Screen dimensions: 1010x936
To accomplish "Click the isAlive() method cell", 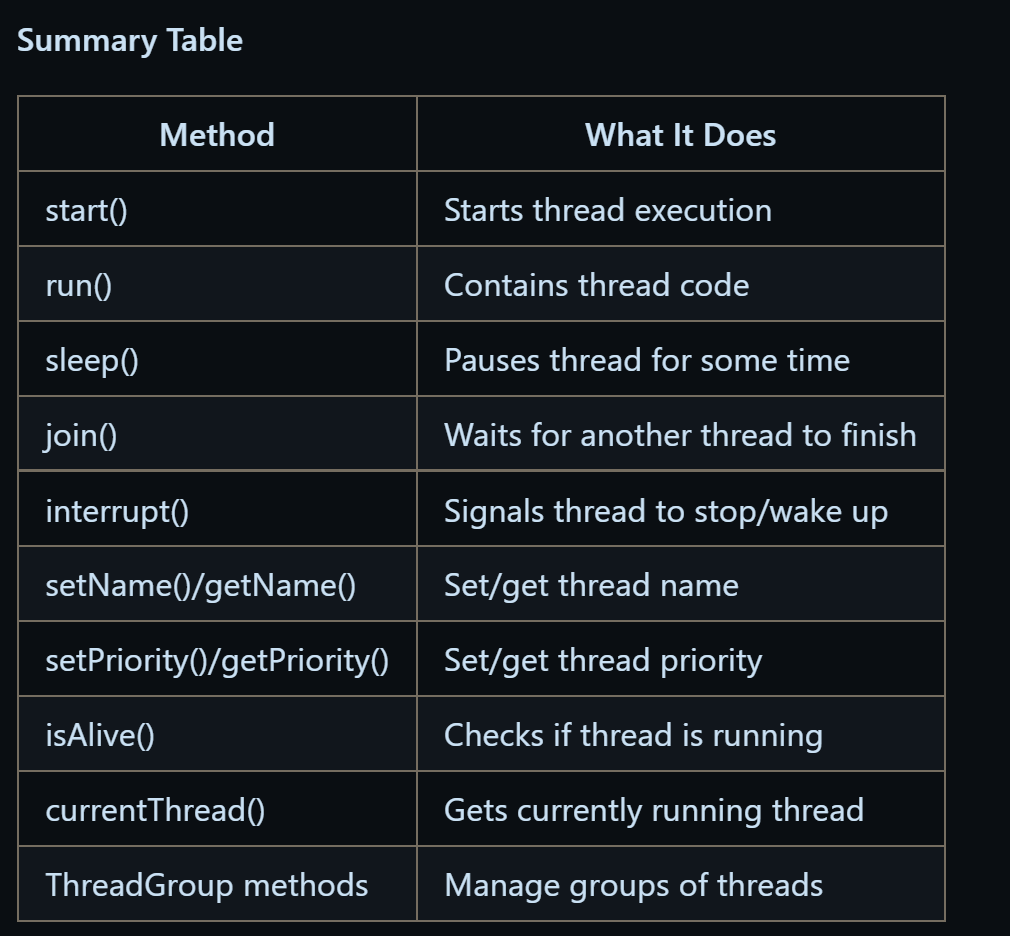I will pyautogui.click(x=217, y=734).
